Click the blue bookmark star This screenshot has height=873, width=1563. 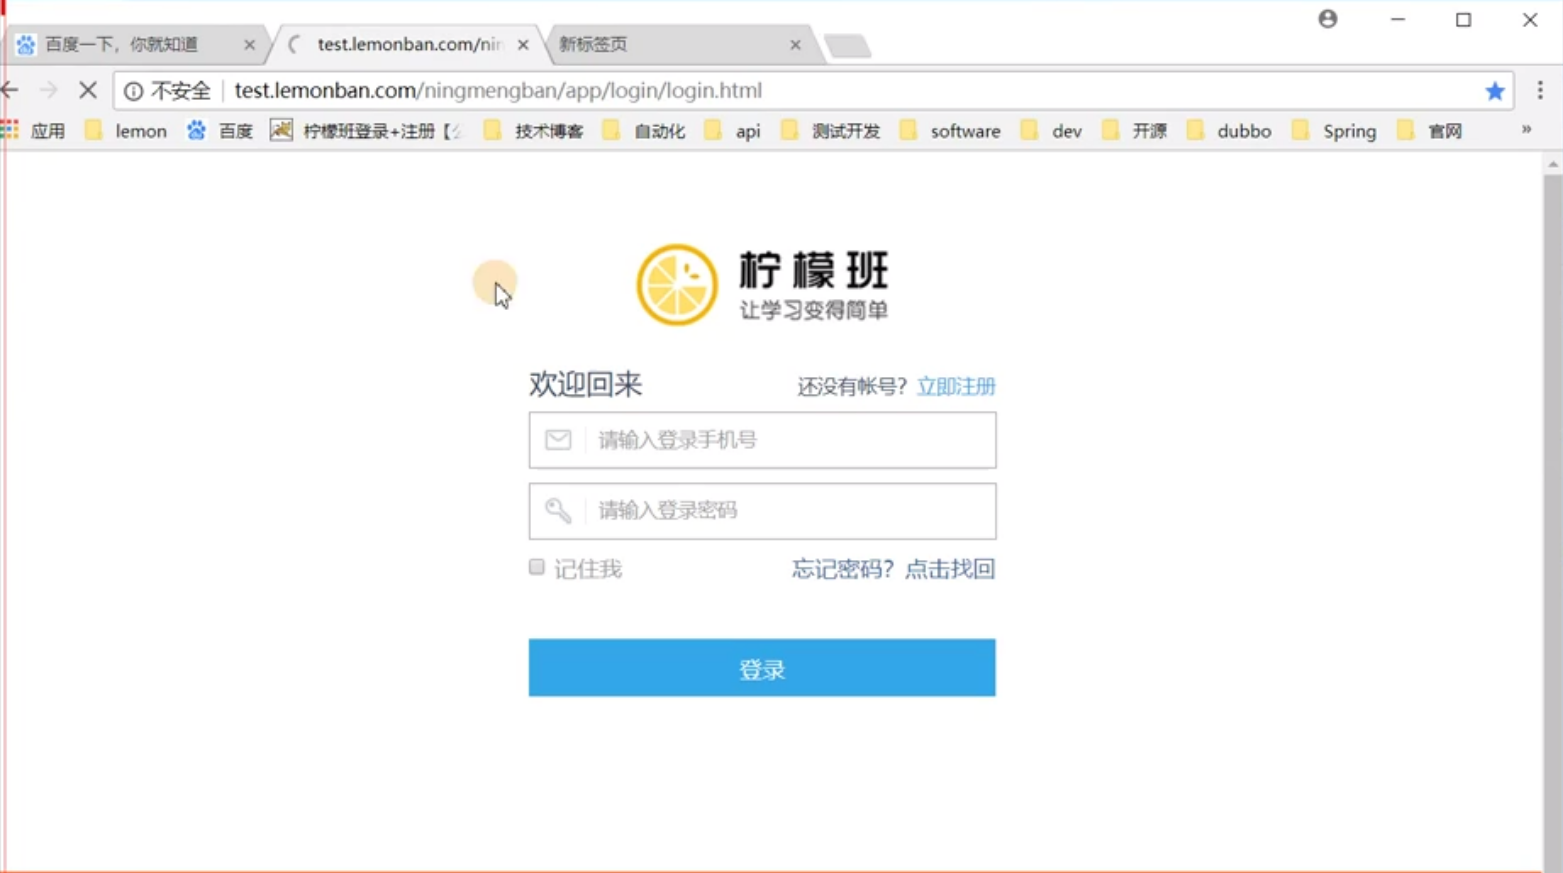coord(1495,91)
